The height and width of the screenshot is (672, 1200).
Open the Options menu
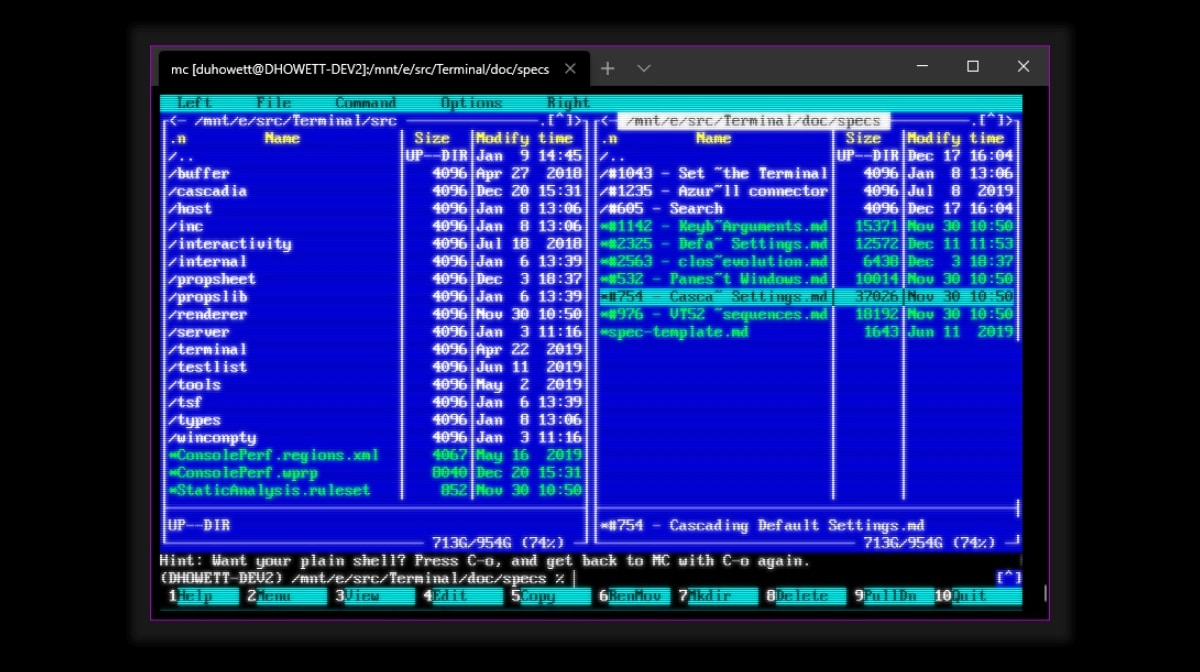(x=471, y=102)
